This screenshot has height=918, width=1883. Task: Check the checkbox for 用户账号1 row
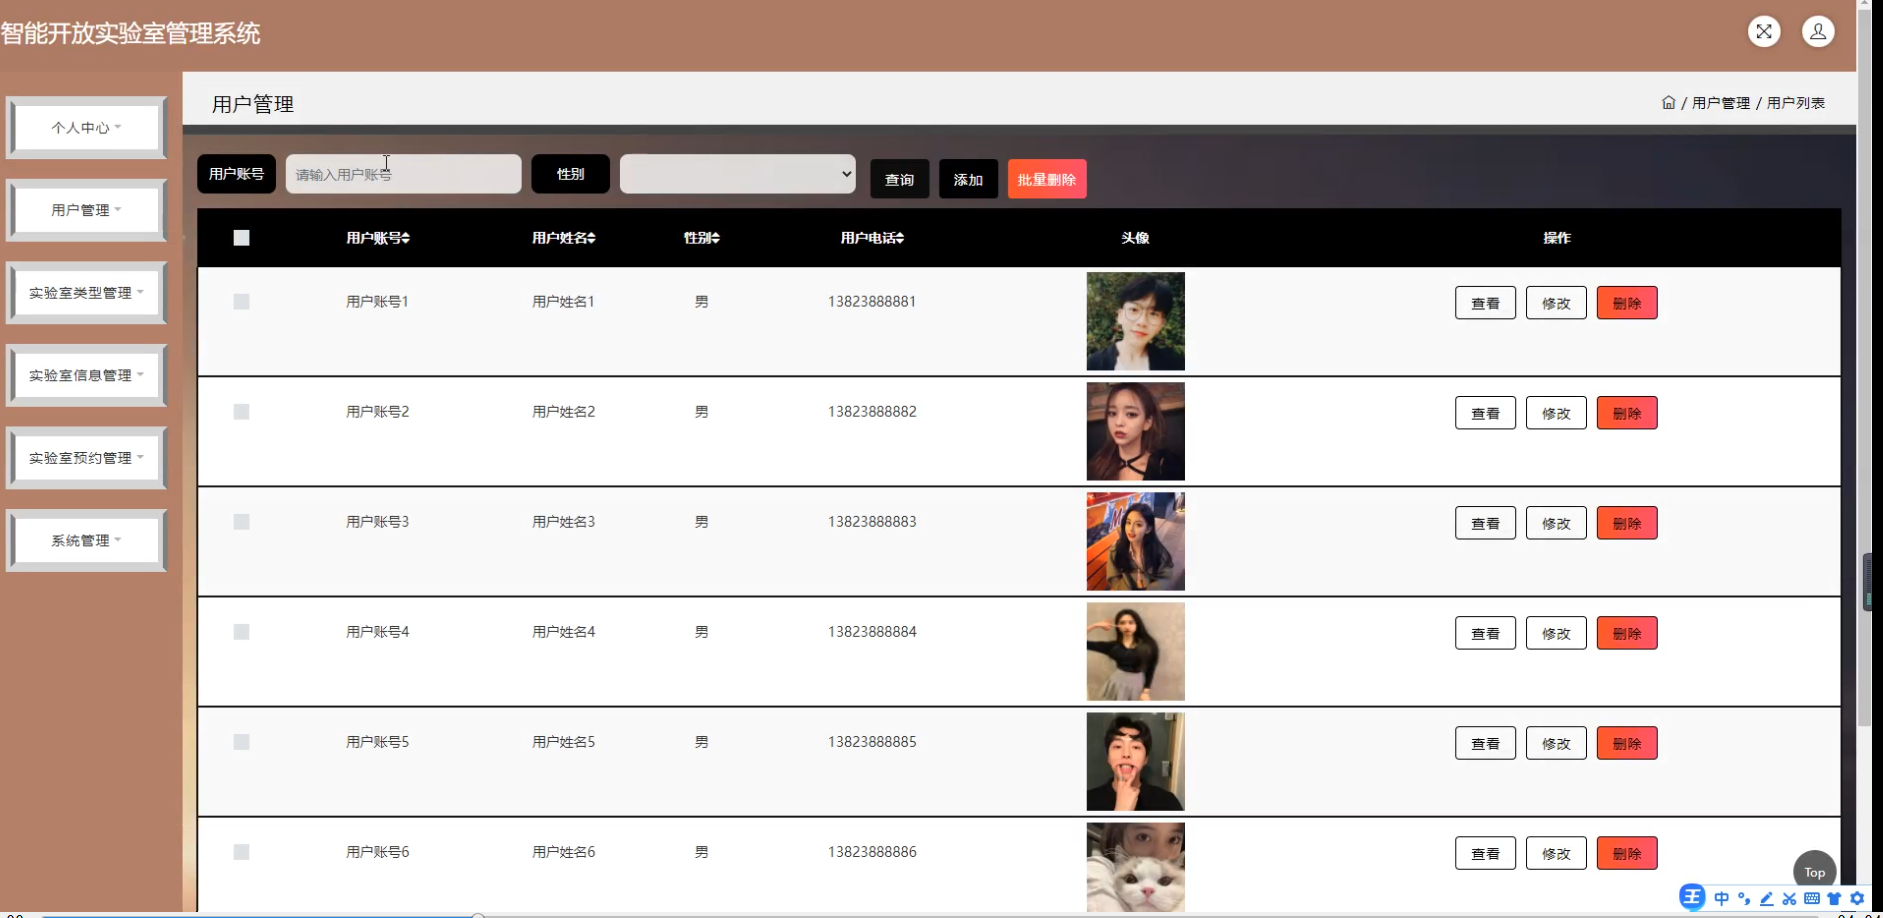coord(241,302)
